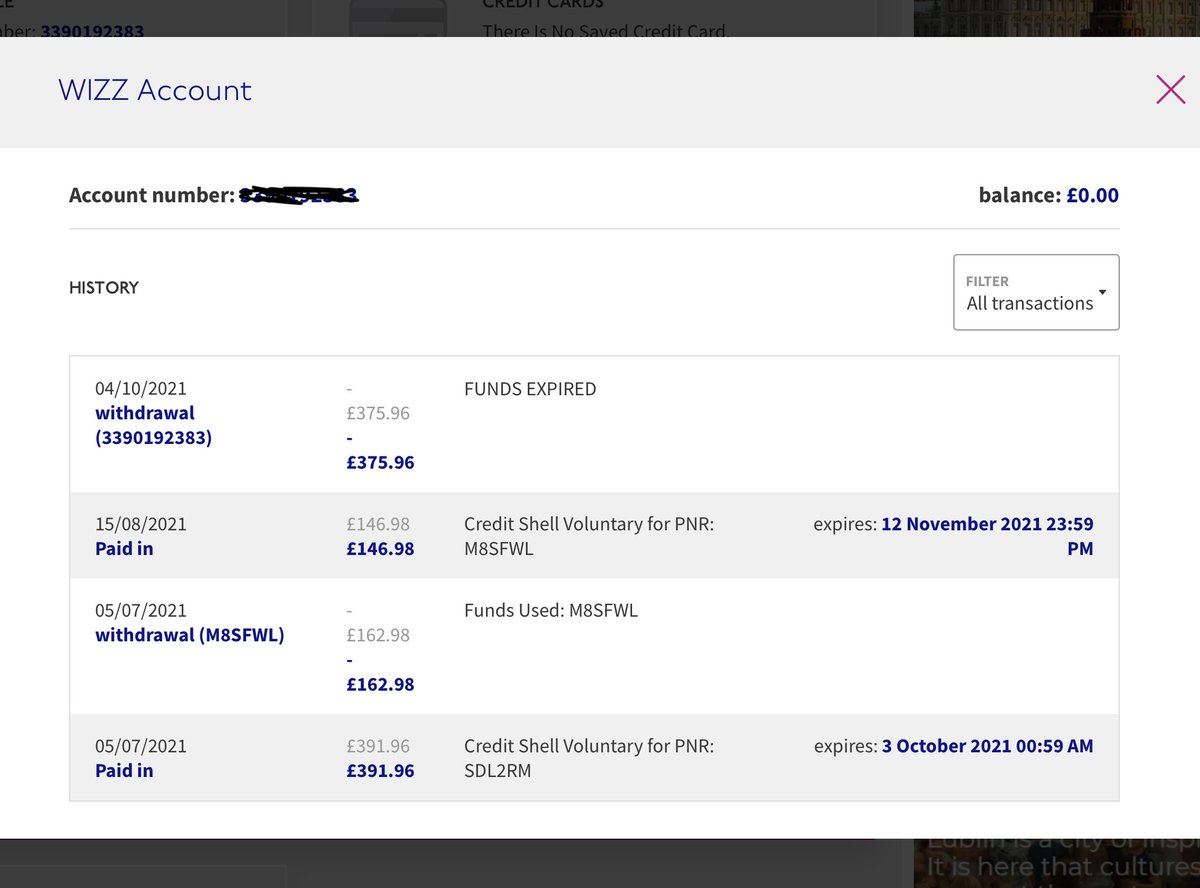The image size is (1200, 888).
Task: Click withdrawal (3390192383) entry
Action: click(x=153, y=425)
